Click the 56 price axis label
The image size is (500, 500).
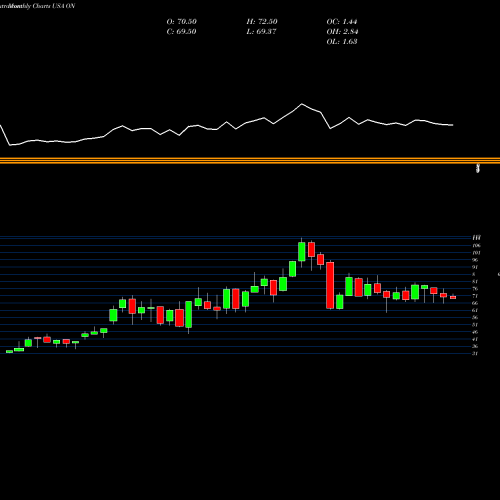tap(475, 318)
